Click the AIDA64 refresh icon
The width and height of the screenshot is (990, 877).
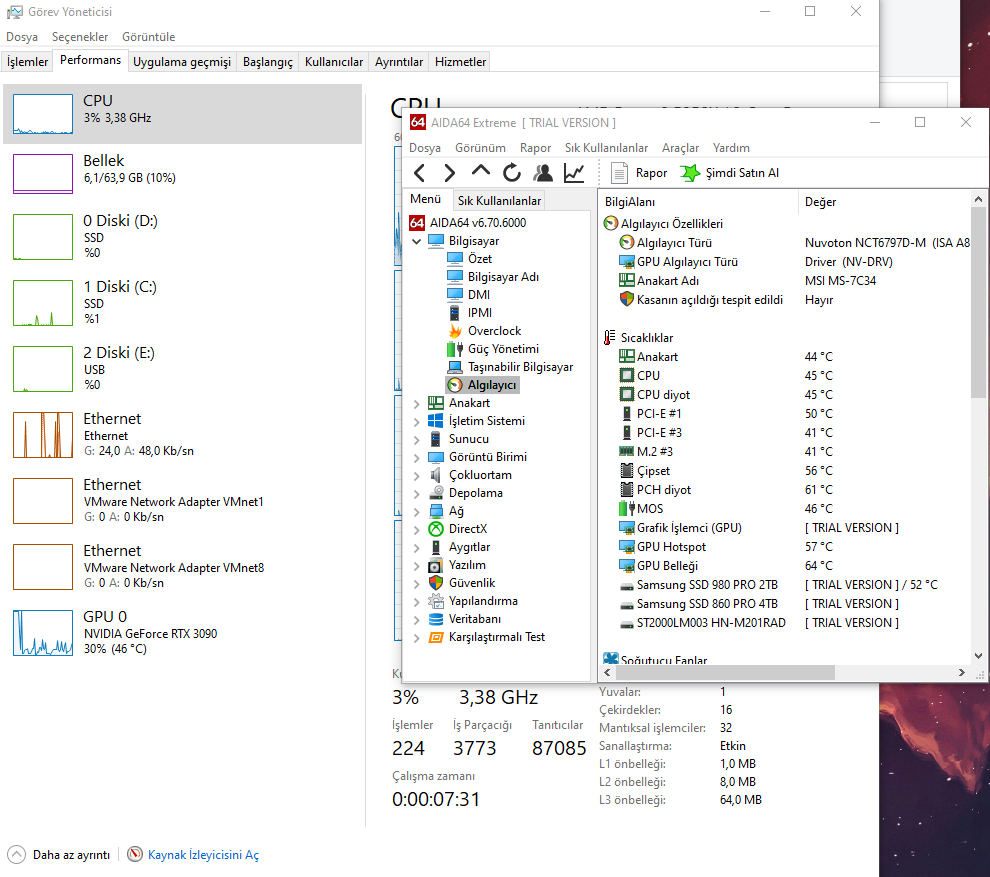pyautogui.click(x=512, y=173)
